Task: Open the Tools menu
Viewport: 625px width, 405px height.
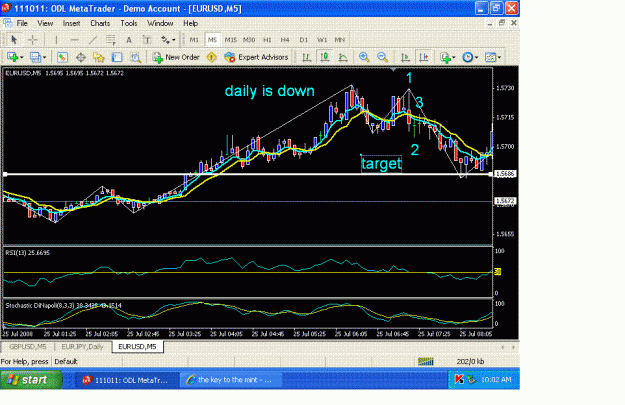Action: tap(129, 23)
